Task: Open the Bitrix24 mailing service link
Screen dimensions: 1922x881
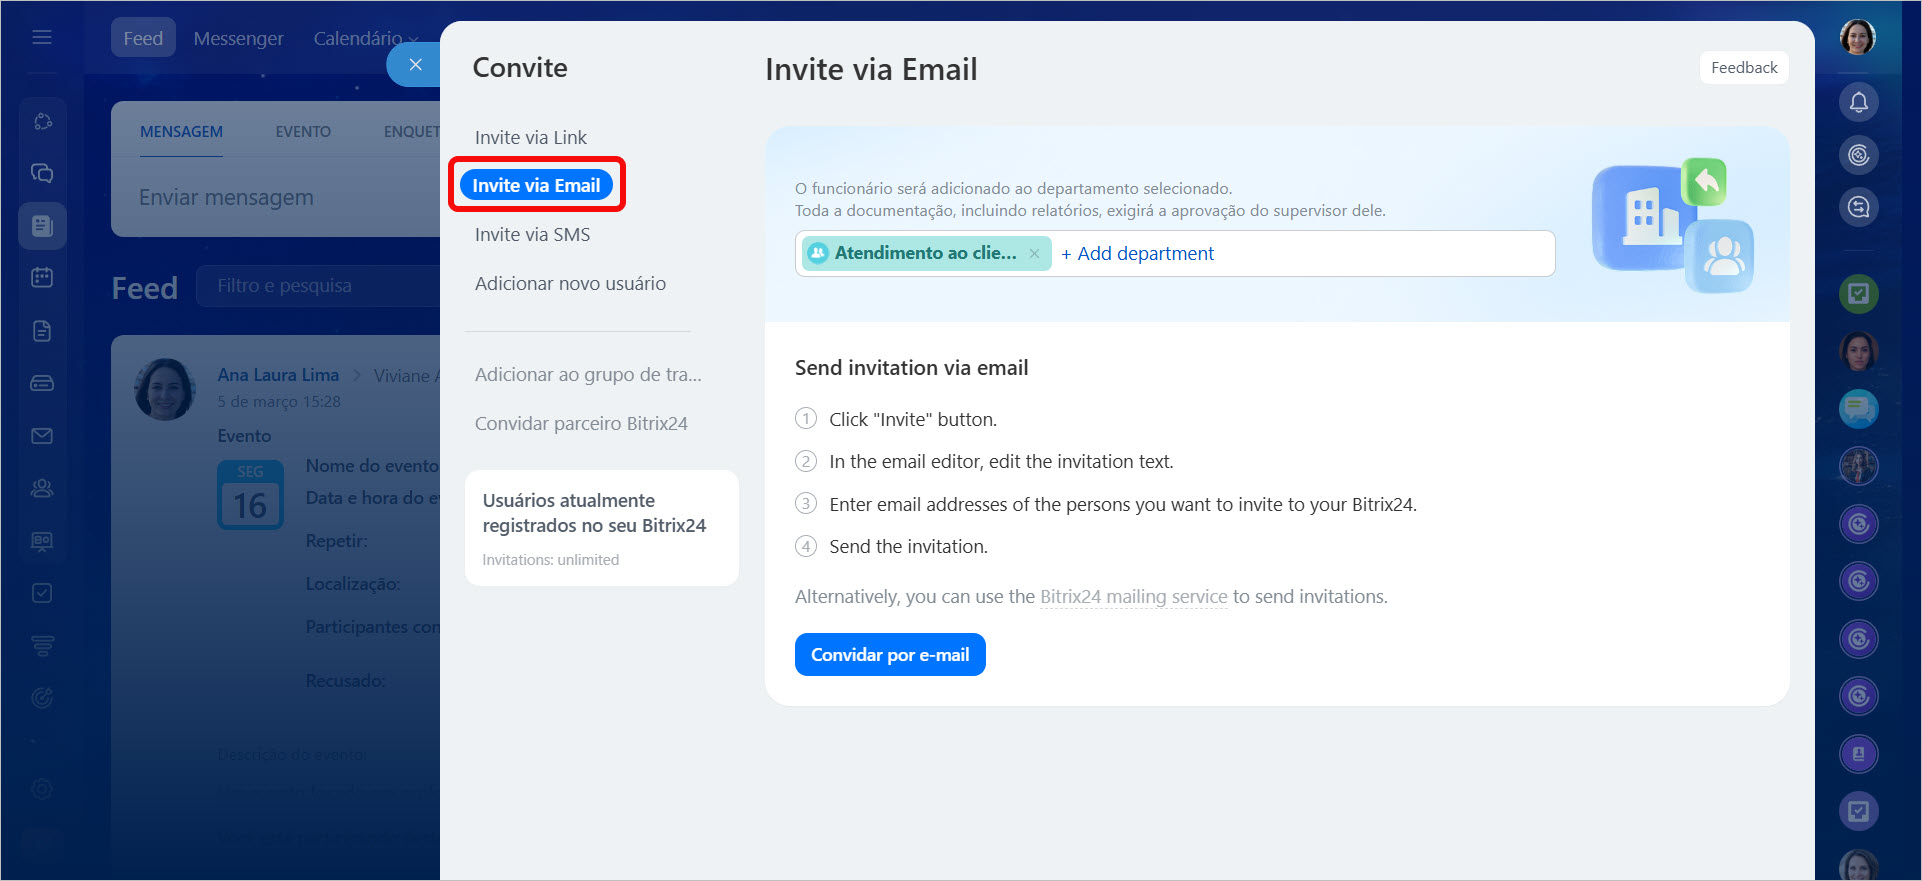Action: 1133,597
